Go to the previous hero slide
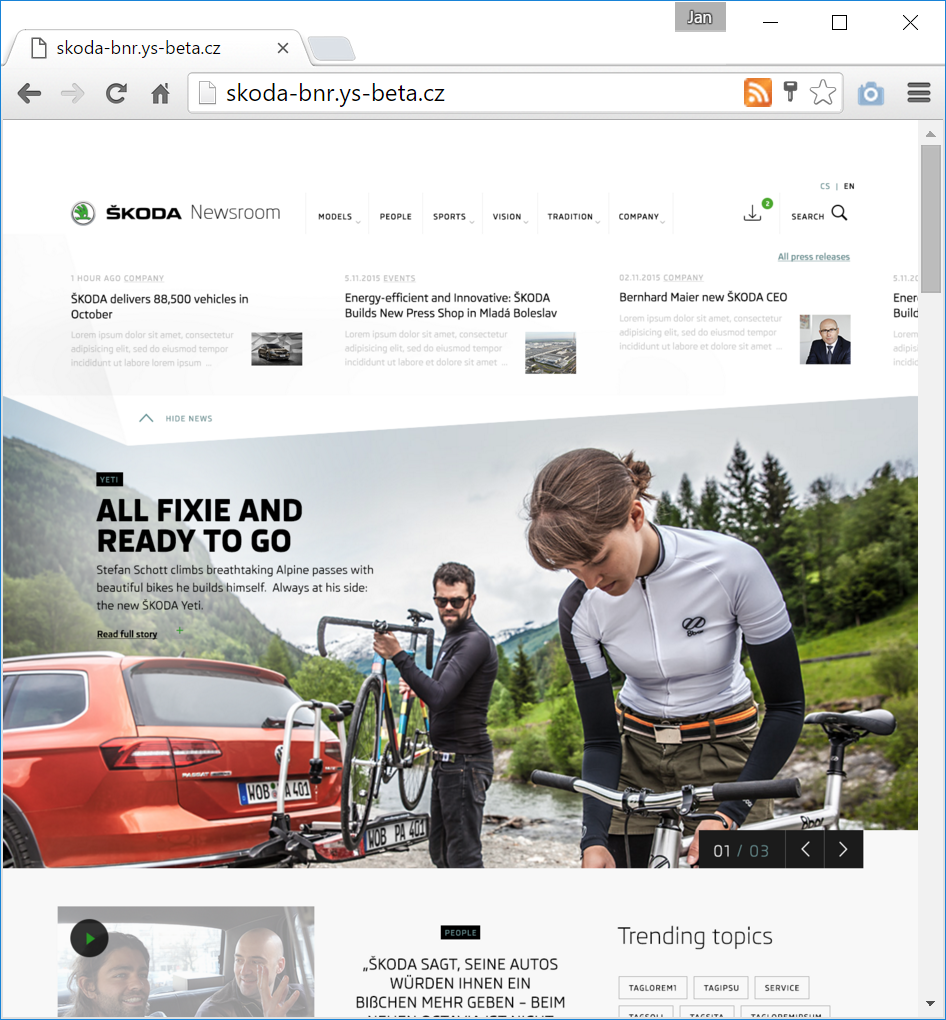The image size is (946, 1020). point(805,849)
